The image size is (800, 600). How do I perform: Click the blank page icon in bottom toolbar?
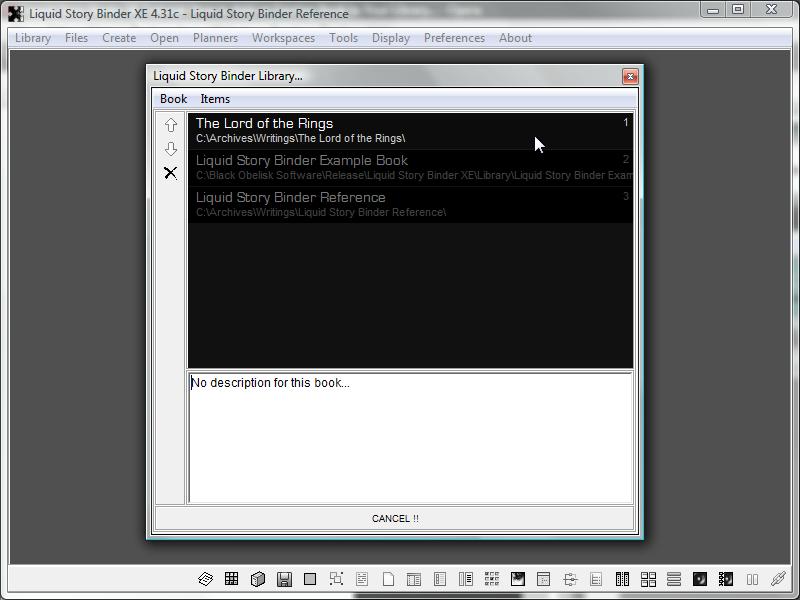(x=388, y=579)
